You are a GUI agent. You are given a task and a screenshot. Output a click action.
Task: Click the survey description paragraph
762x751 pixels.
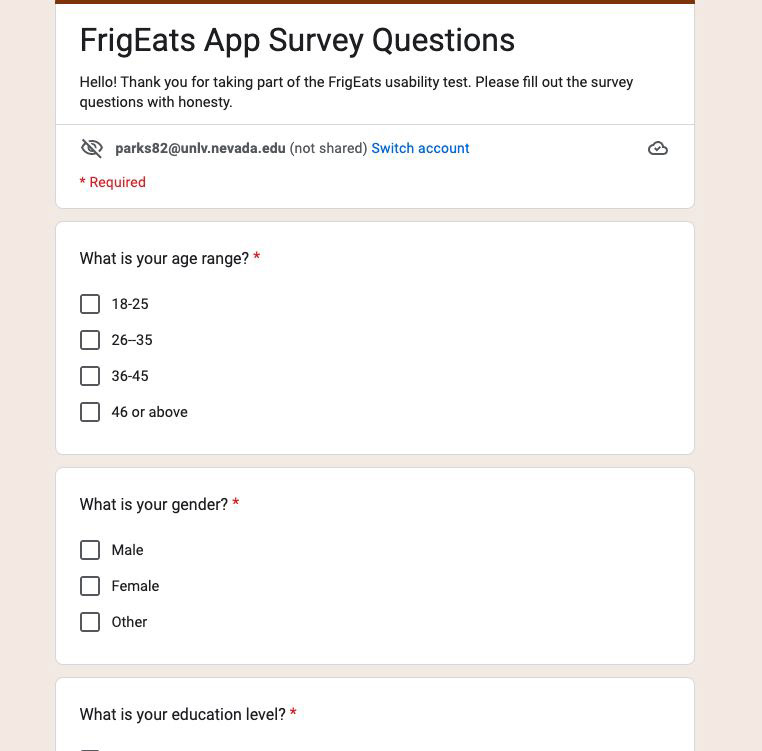356,92
